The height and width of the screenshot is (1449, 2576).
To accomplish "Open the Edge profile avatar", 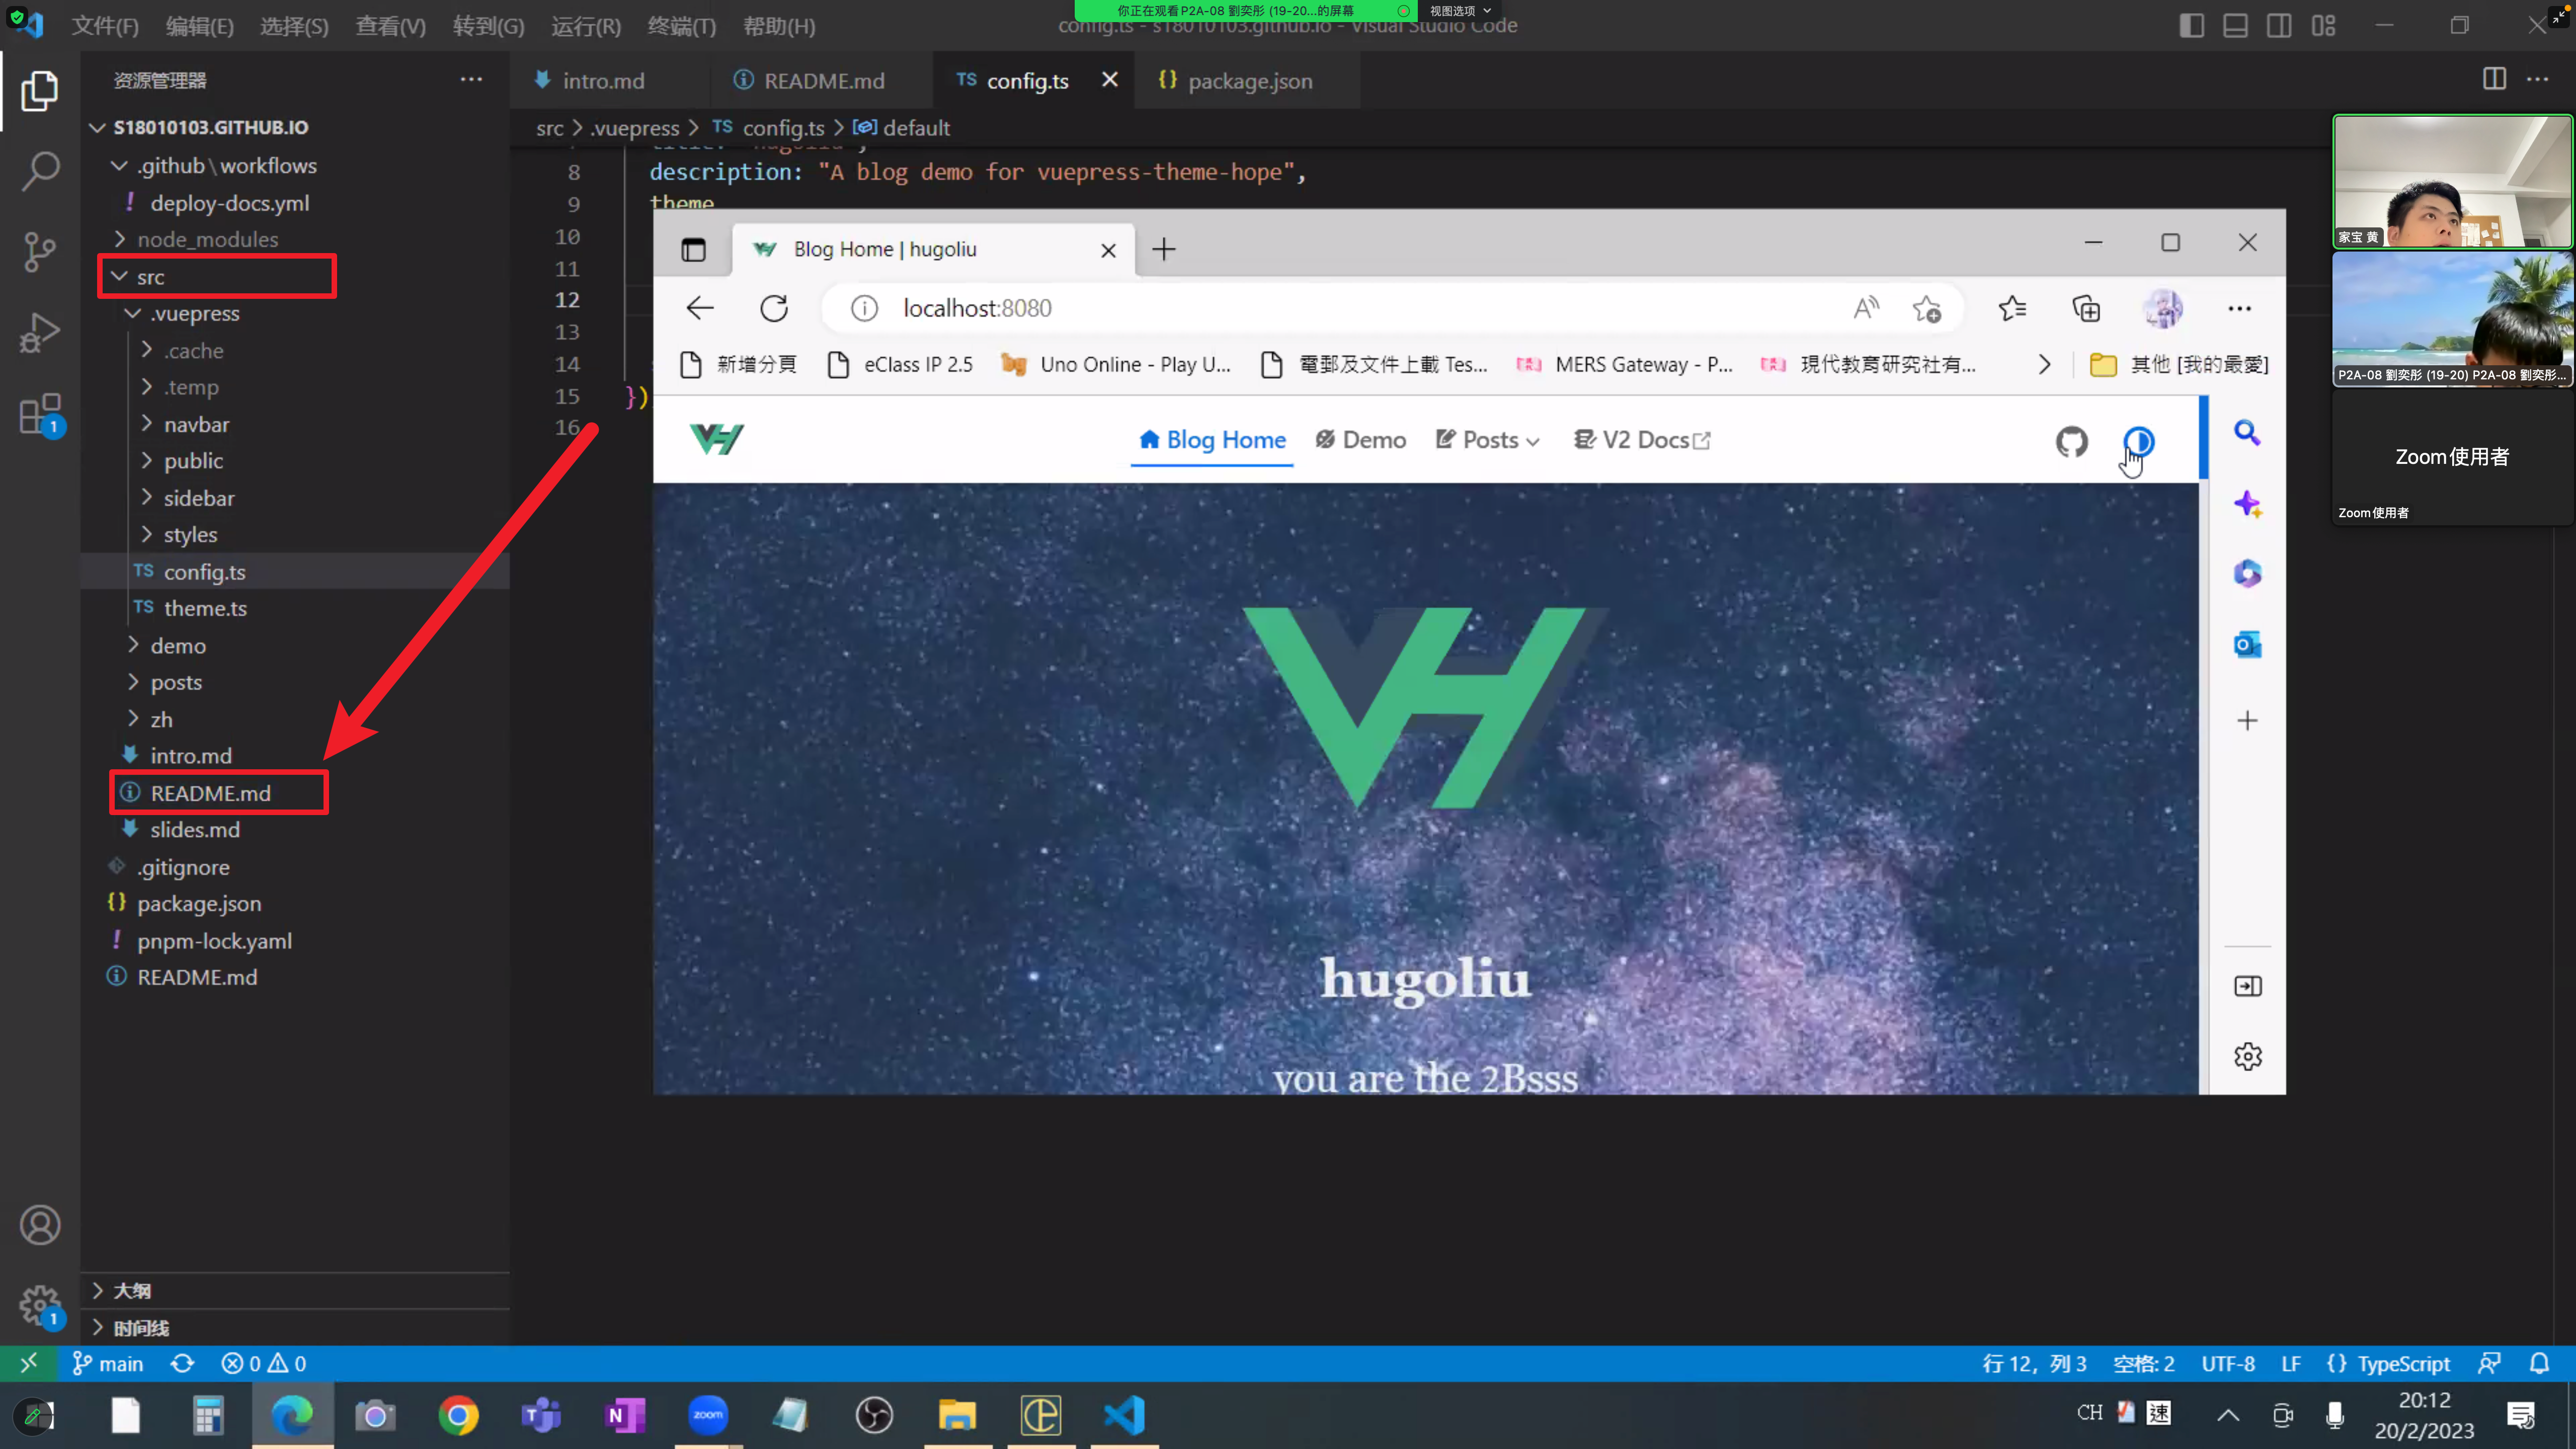I will tap(2163, 309).
